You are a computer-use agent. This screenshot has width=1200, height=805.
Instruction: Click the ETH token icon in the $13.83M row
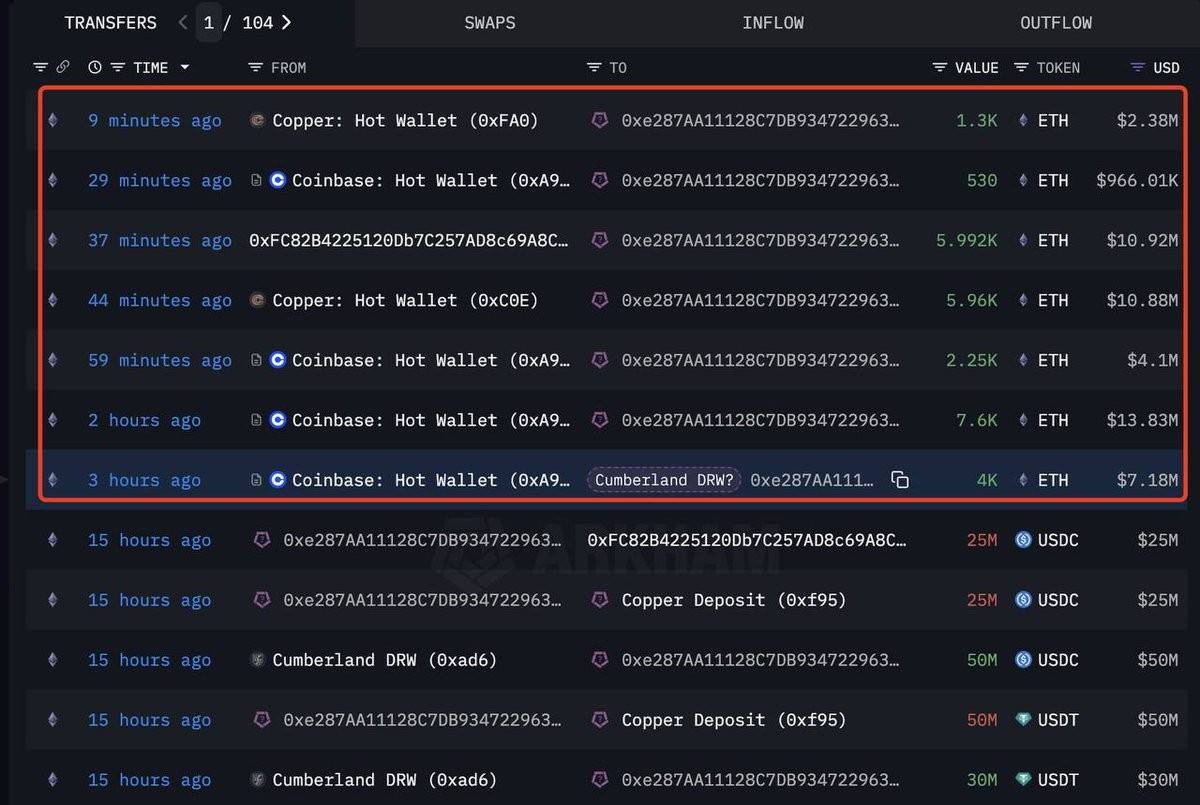(1023, 420)
